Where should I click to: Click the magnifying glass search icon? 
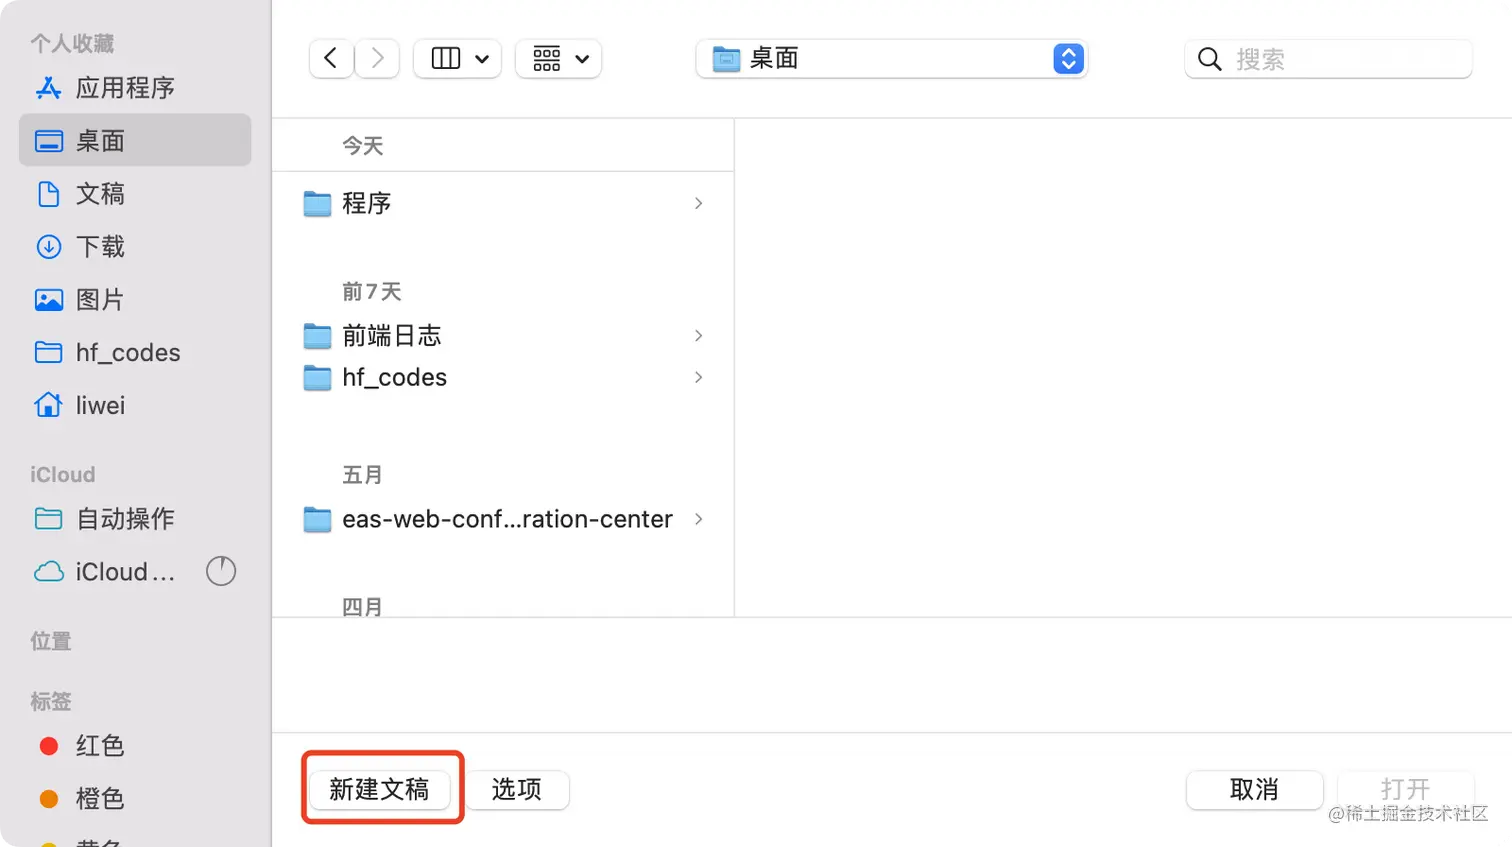1210,59
